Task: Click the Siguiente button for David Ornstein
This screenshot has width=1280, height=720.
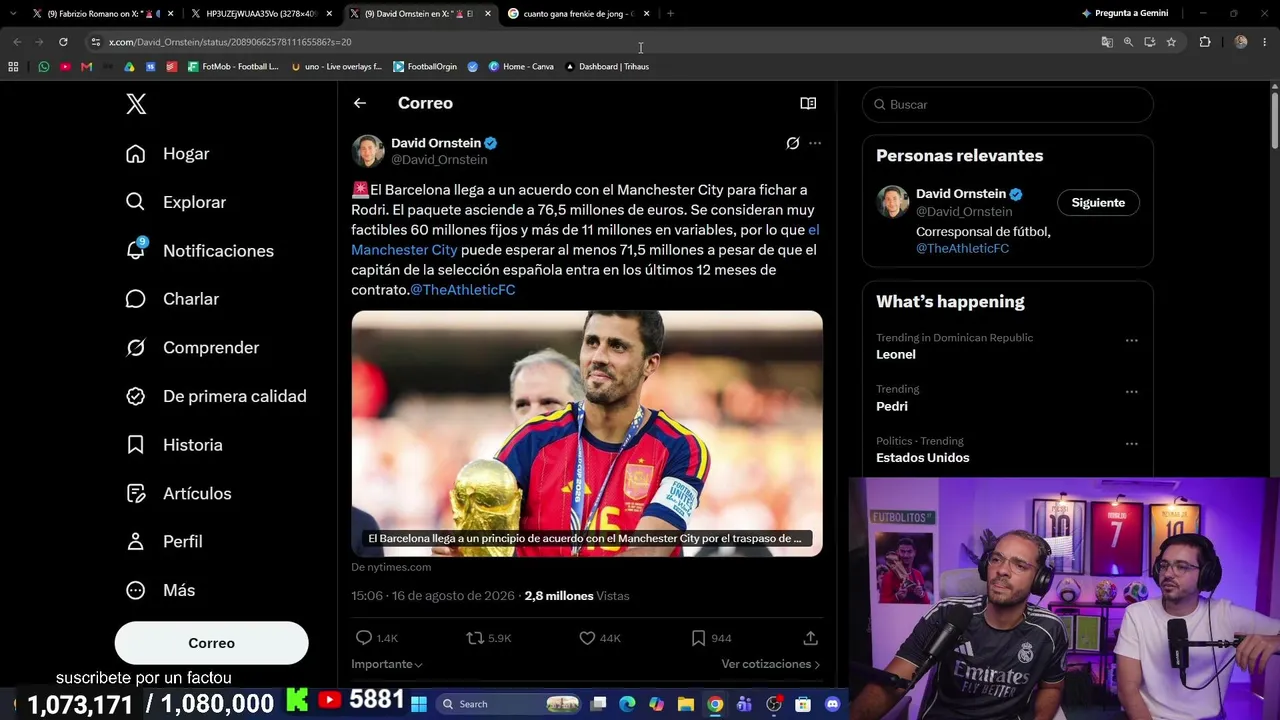Action: pos(1098,203)
